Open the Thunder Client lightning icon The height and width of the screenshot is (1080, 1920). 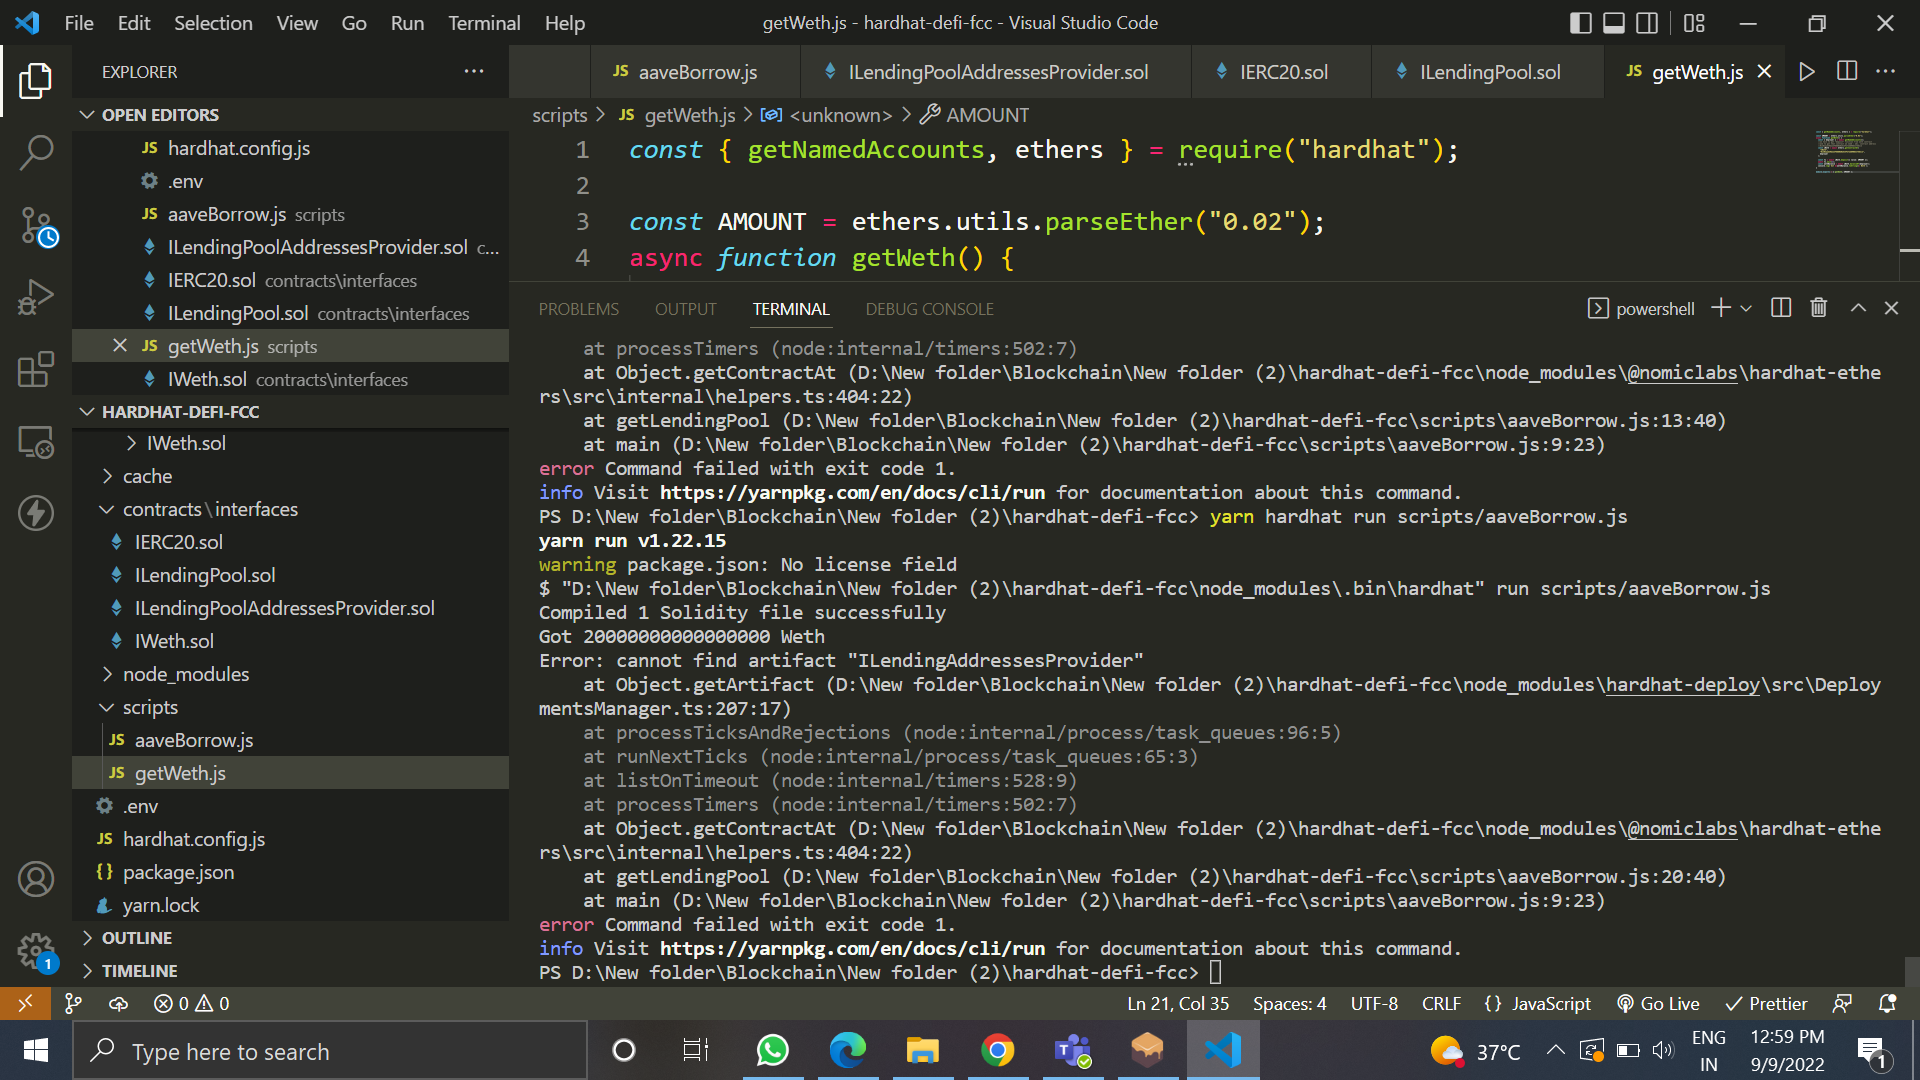tap(36, 513)
